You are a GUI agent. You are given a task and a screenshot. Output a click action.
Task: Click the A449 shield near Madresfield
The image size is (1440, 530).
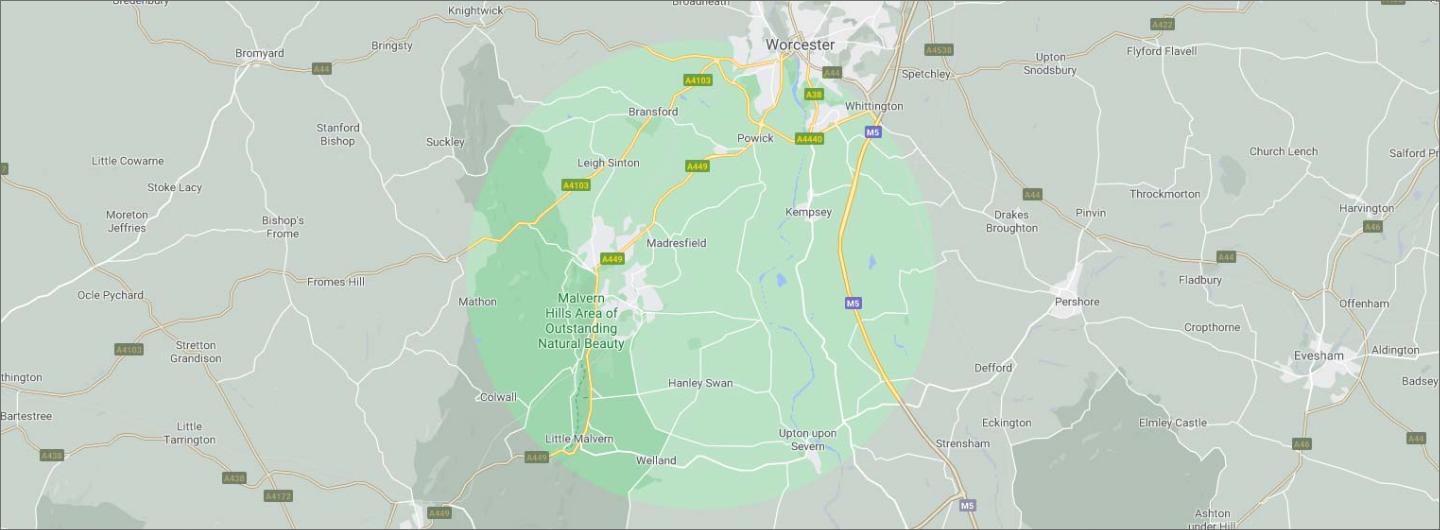click(612, 259)
